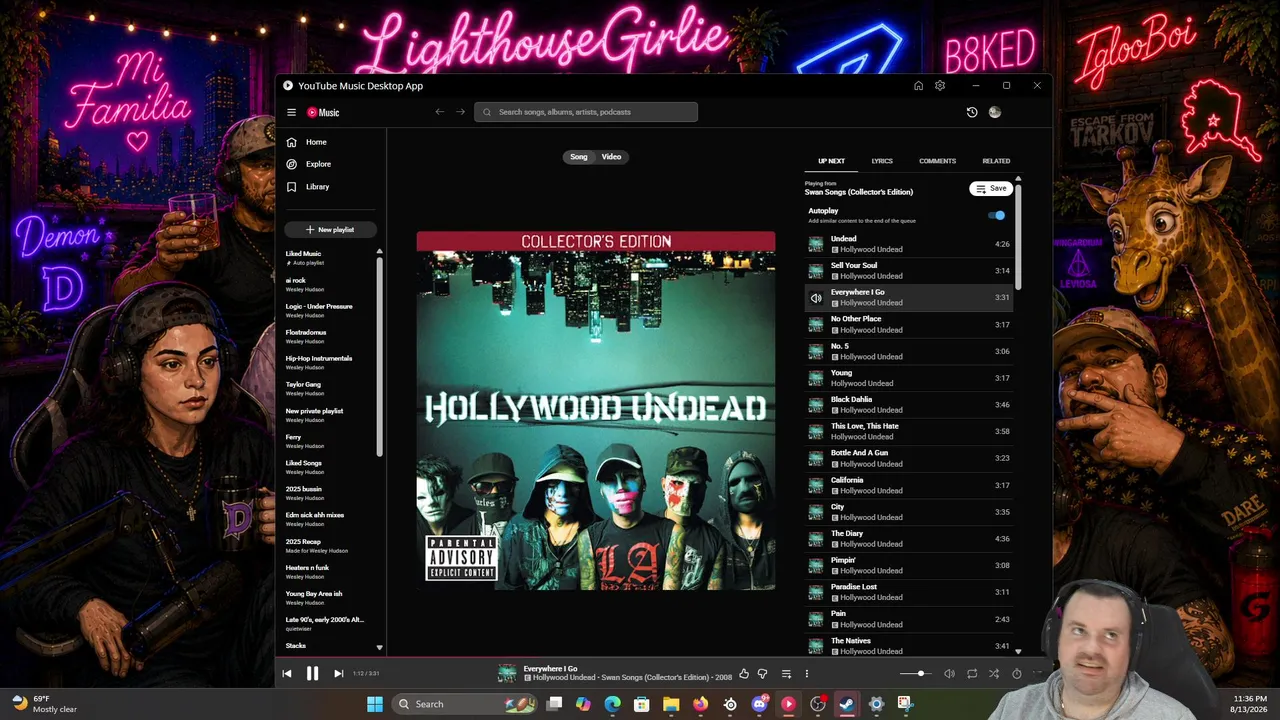This screenshot has width=1280, height=720.
Task: Open the account avatar menu
Action: point(994,112)
